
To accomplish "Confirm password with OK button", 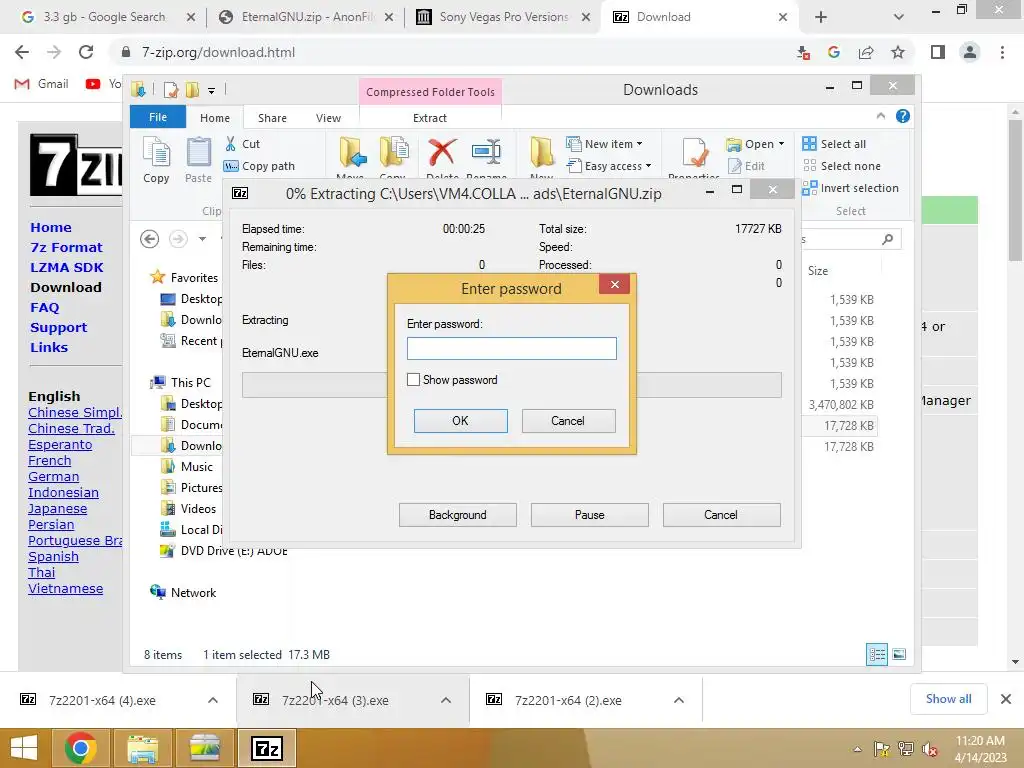I will click(460, 421).
